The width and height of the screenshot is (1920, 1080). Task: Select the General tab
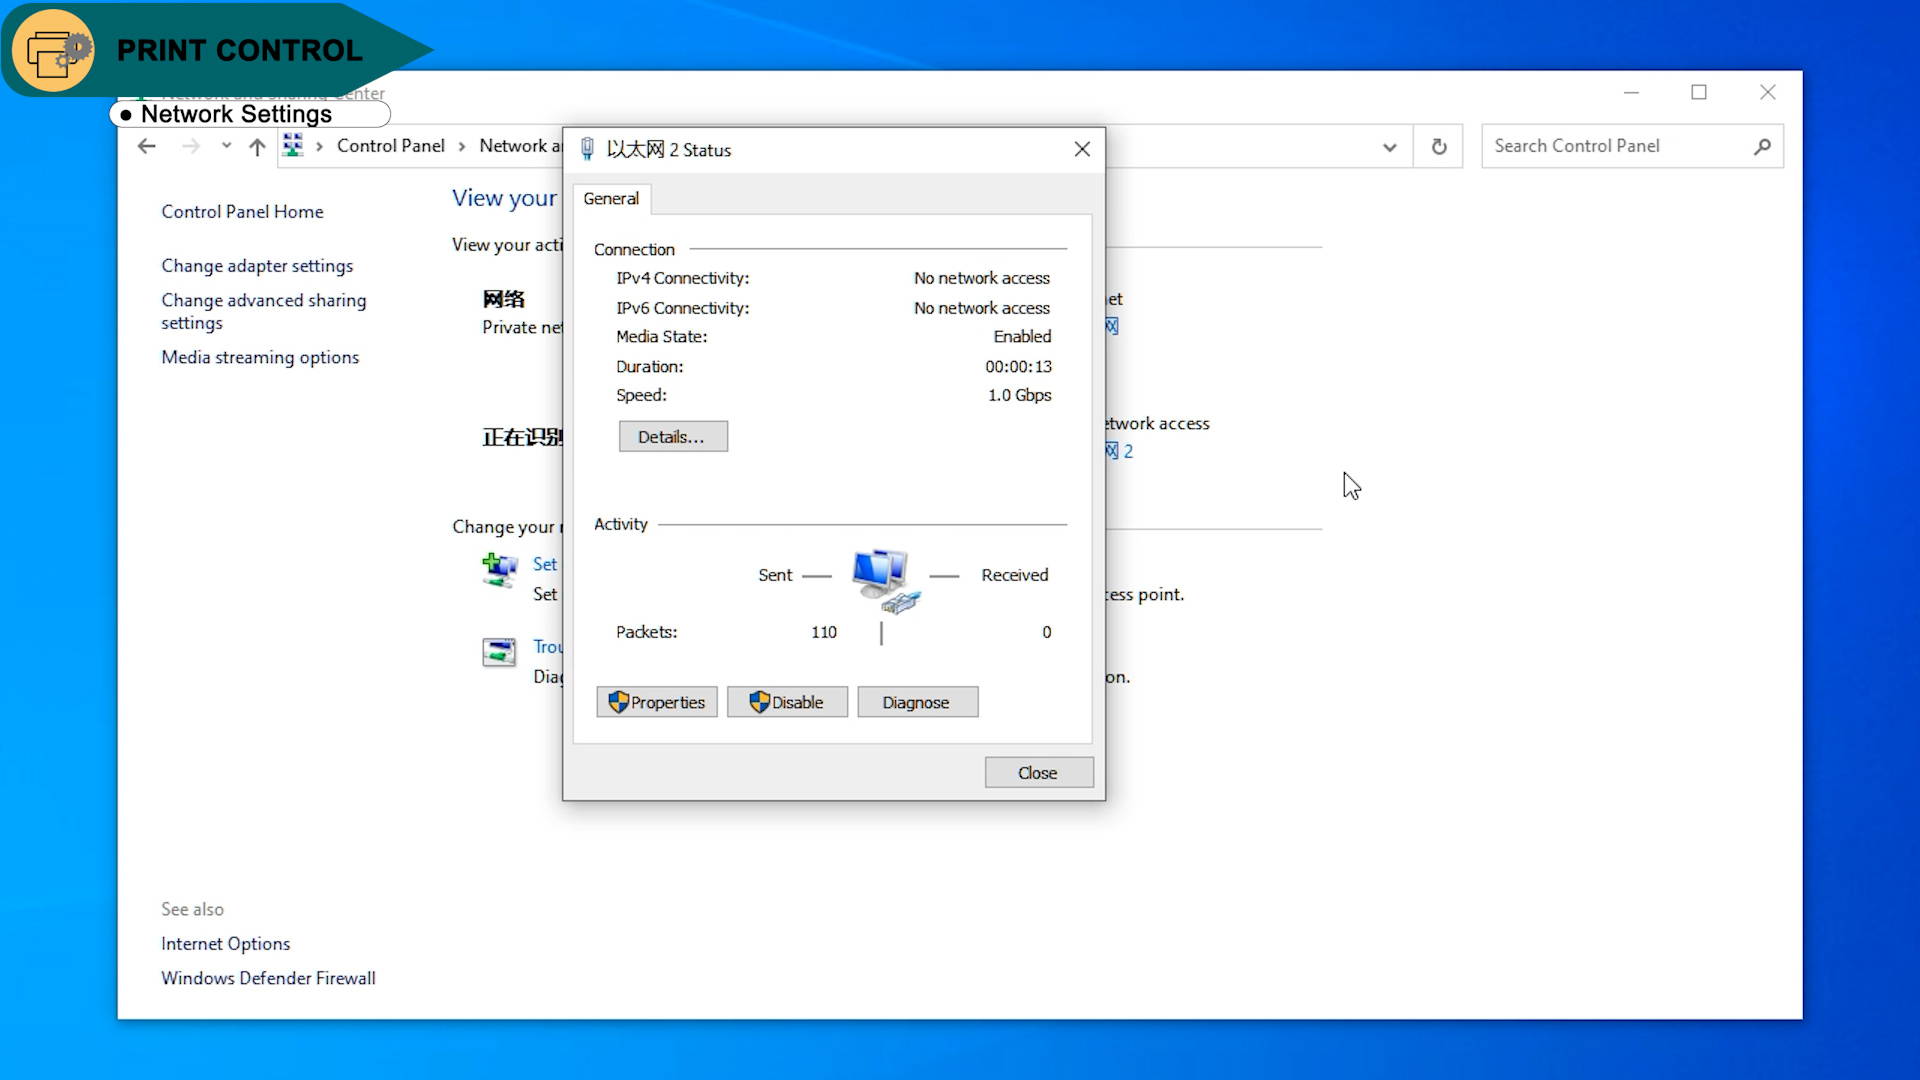coord(611,199)
